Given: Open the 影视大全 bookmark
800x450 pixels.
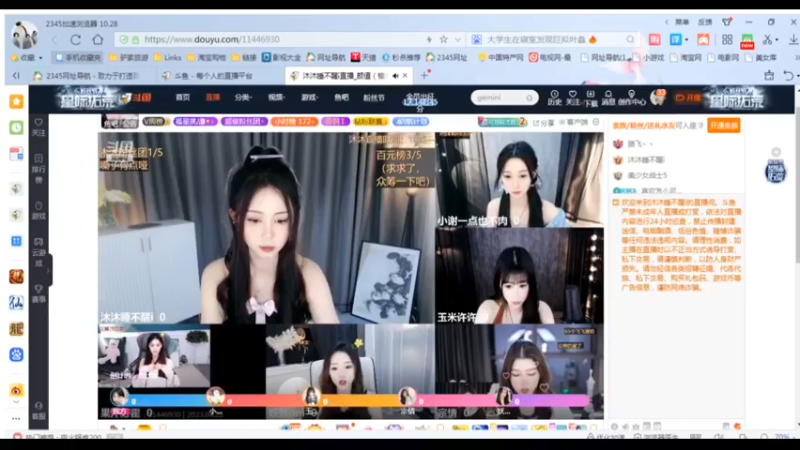Looking at the screenshot, I should coord(282,58).
